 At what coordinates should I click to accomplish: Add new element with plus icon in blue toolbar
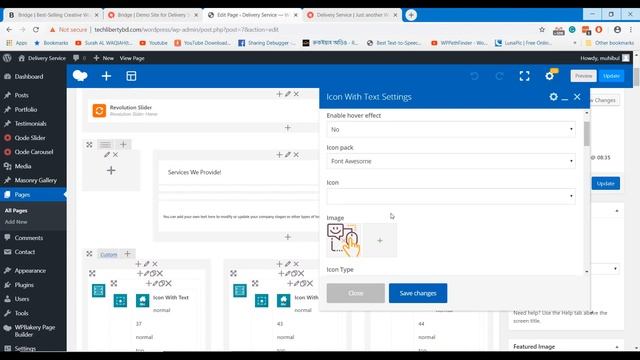(x=106, y=76)
